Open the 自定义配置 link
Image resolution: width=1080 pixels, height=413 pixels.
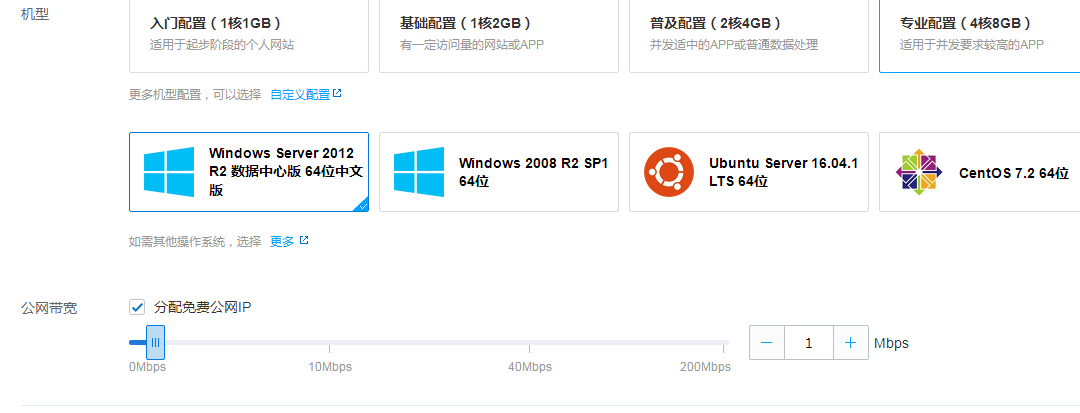pos(300,95)
